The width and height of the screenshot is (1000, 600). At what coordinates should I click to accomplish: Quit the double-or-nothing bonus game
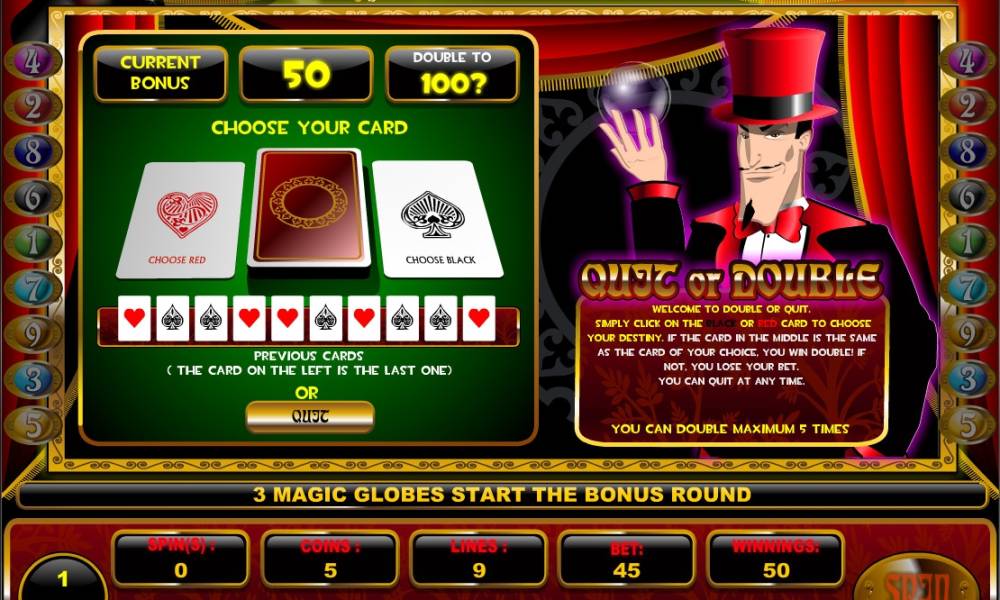310,416
